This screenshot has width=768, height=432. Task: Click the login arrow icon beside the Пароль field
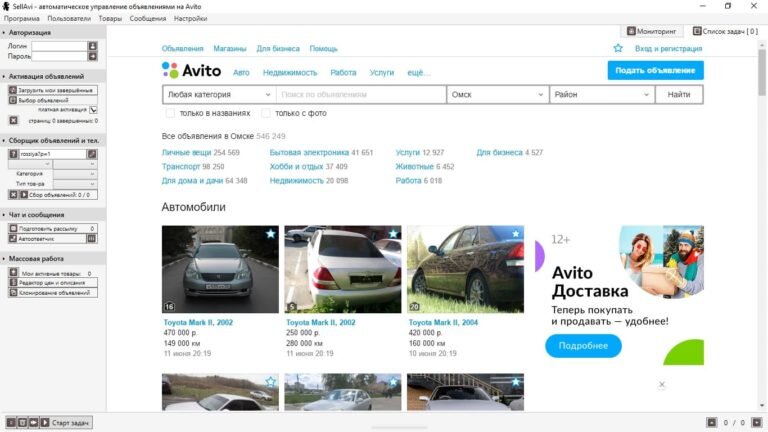[92, 56]
